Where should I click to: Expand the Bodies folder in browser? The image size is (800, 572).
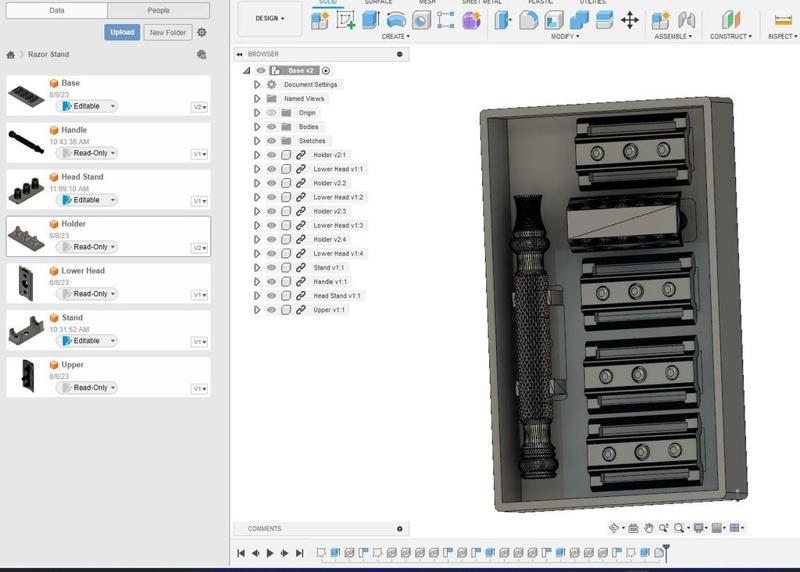257,127
